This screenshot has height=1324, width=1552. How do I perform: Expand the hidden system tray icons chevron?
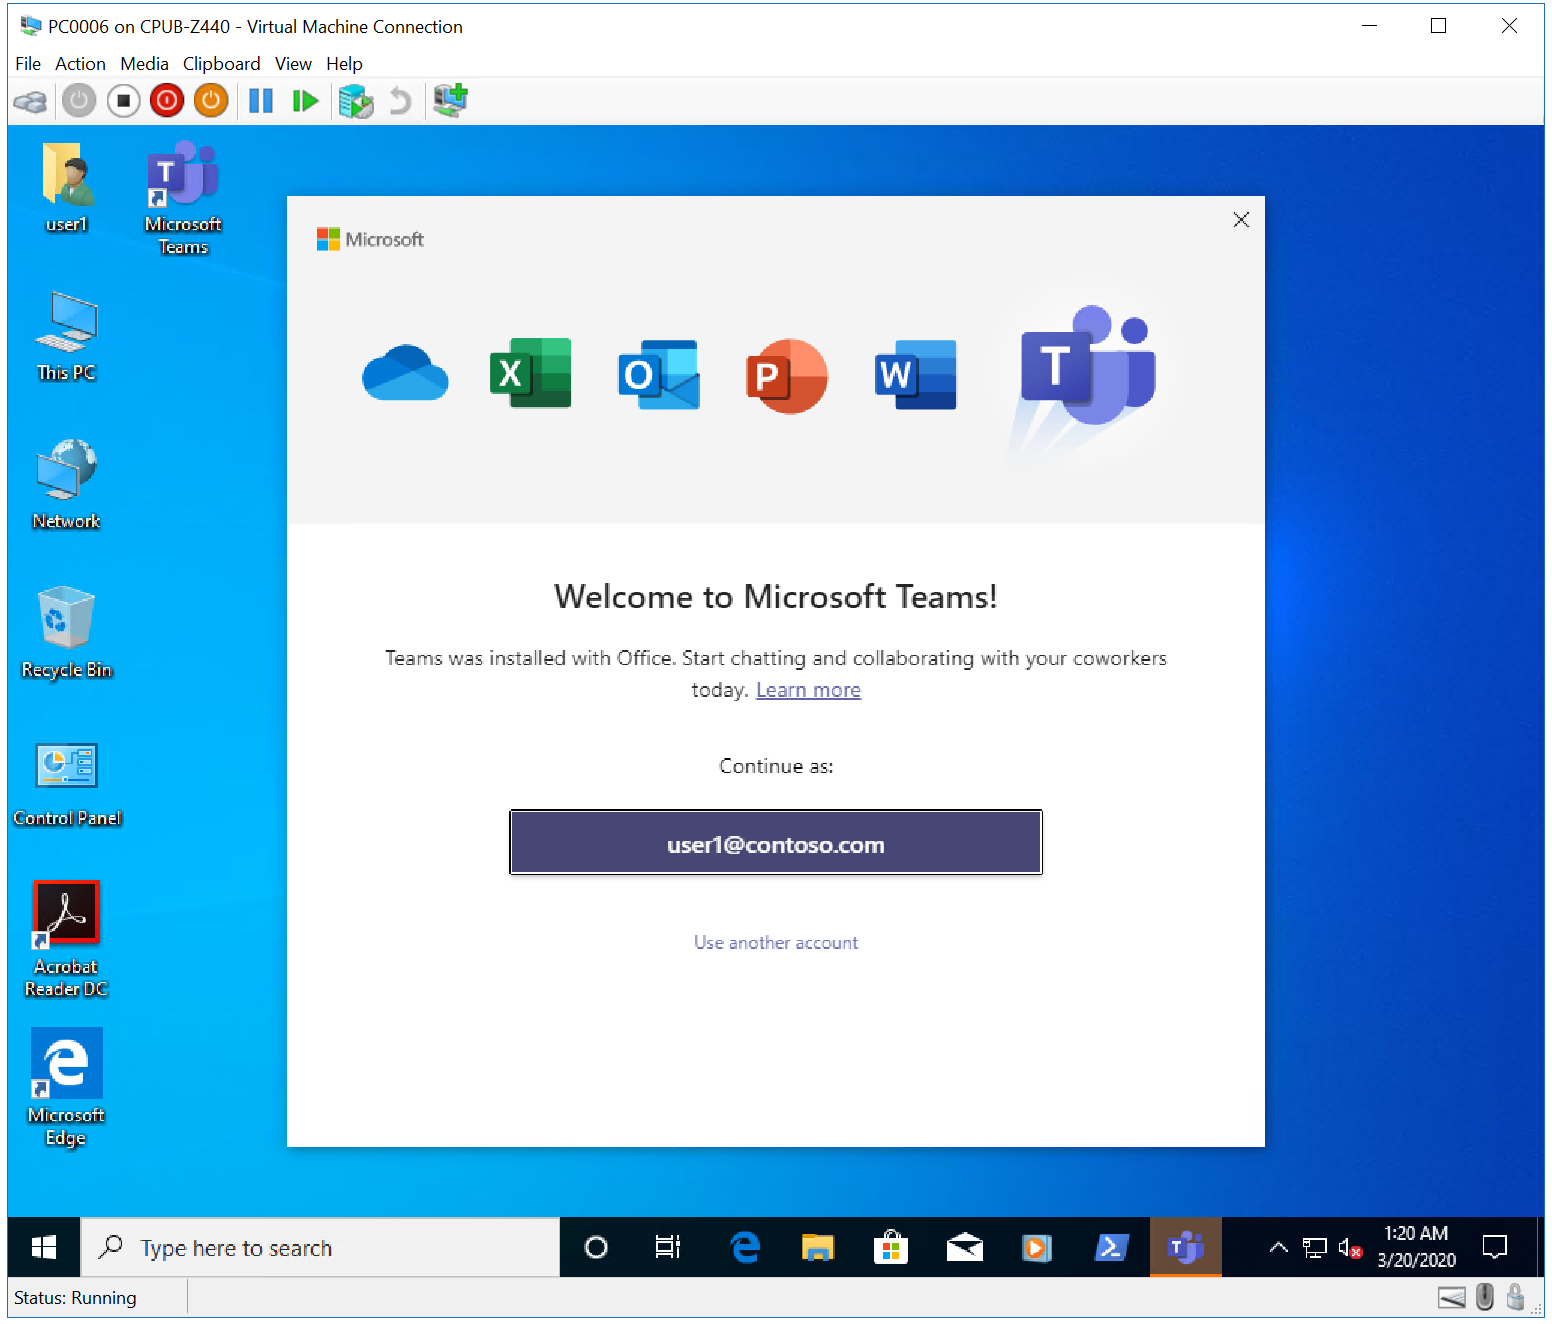point(1278,1247)
